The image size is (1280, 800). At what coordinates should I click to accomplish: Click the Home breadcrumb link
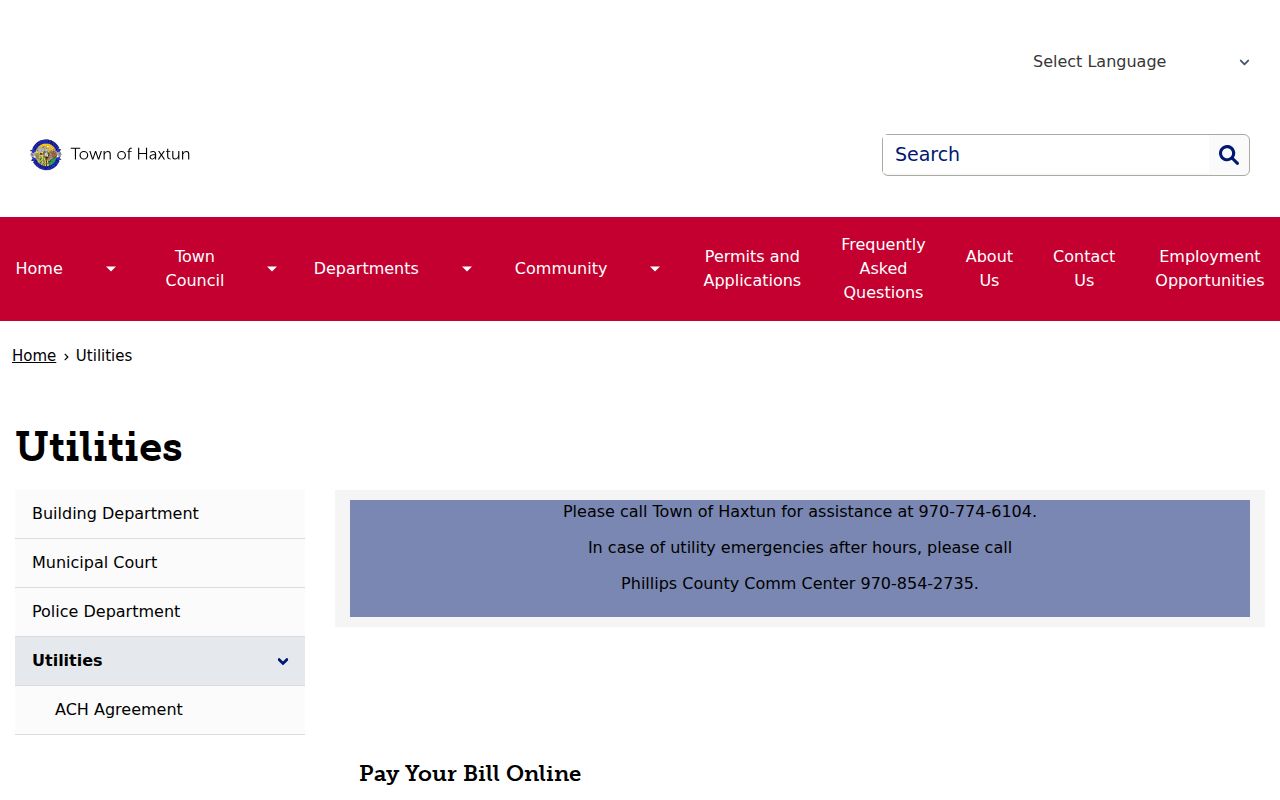[x=34, y=356]
